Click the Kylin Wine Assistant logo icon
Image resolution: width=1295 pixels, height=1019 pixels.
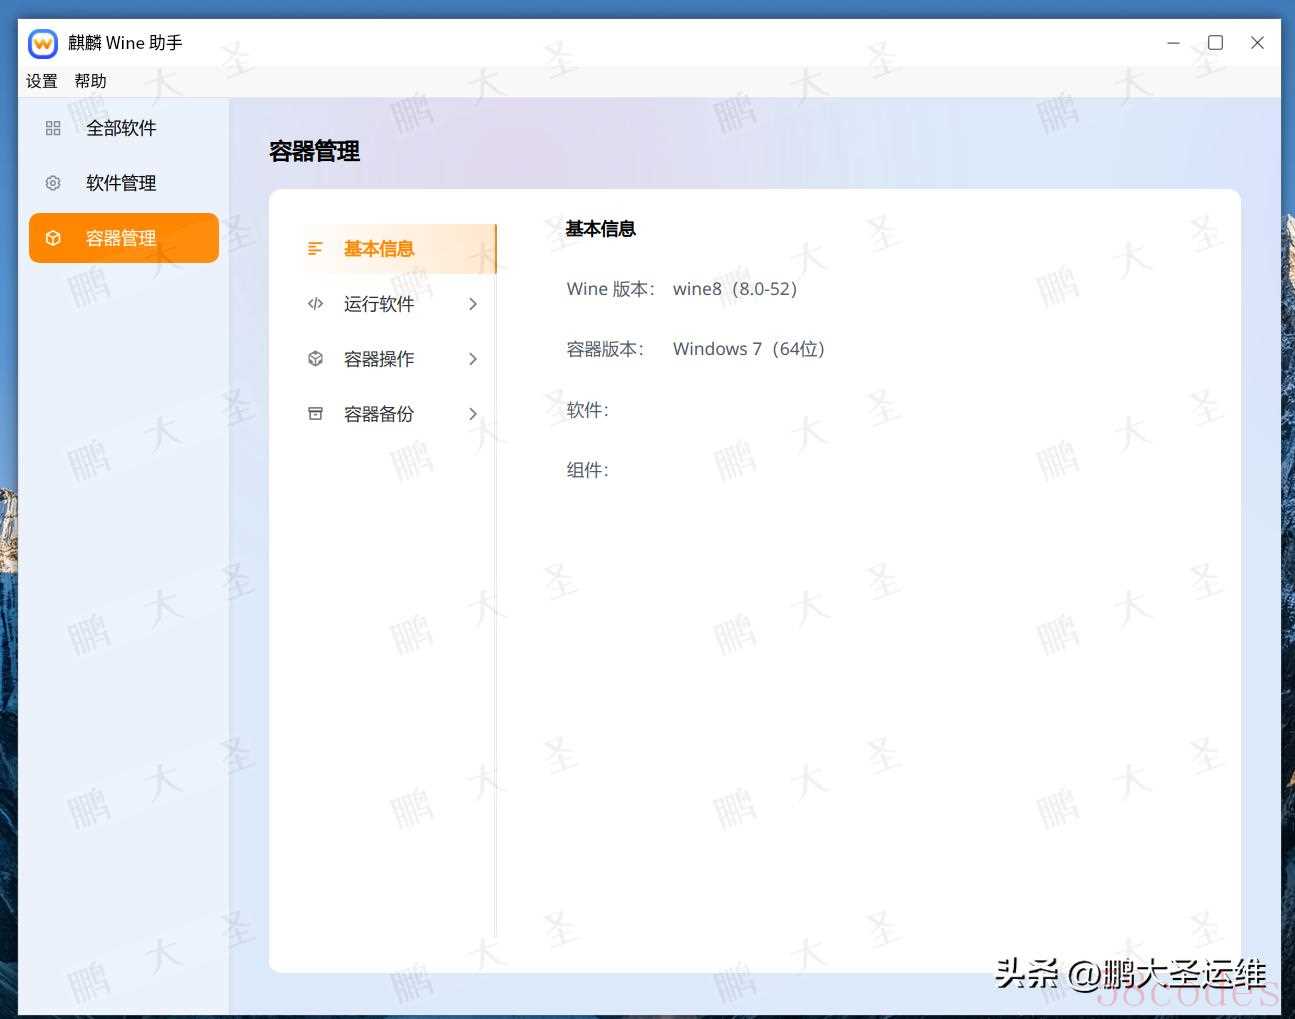(x=43, y=43)
